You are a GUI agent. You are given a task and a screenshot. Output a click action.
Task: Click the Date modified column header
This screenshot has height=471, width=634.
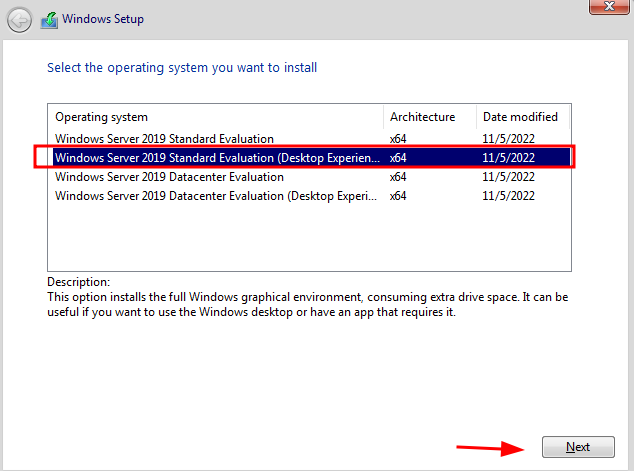[523, 117]
